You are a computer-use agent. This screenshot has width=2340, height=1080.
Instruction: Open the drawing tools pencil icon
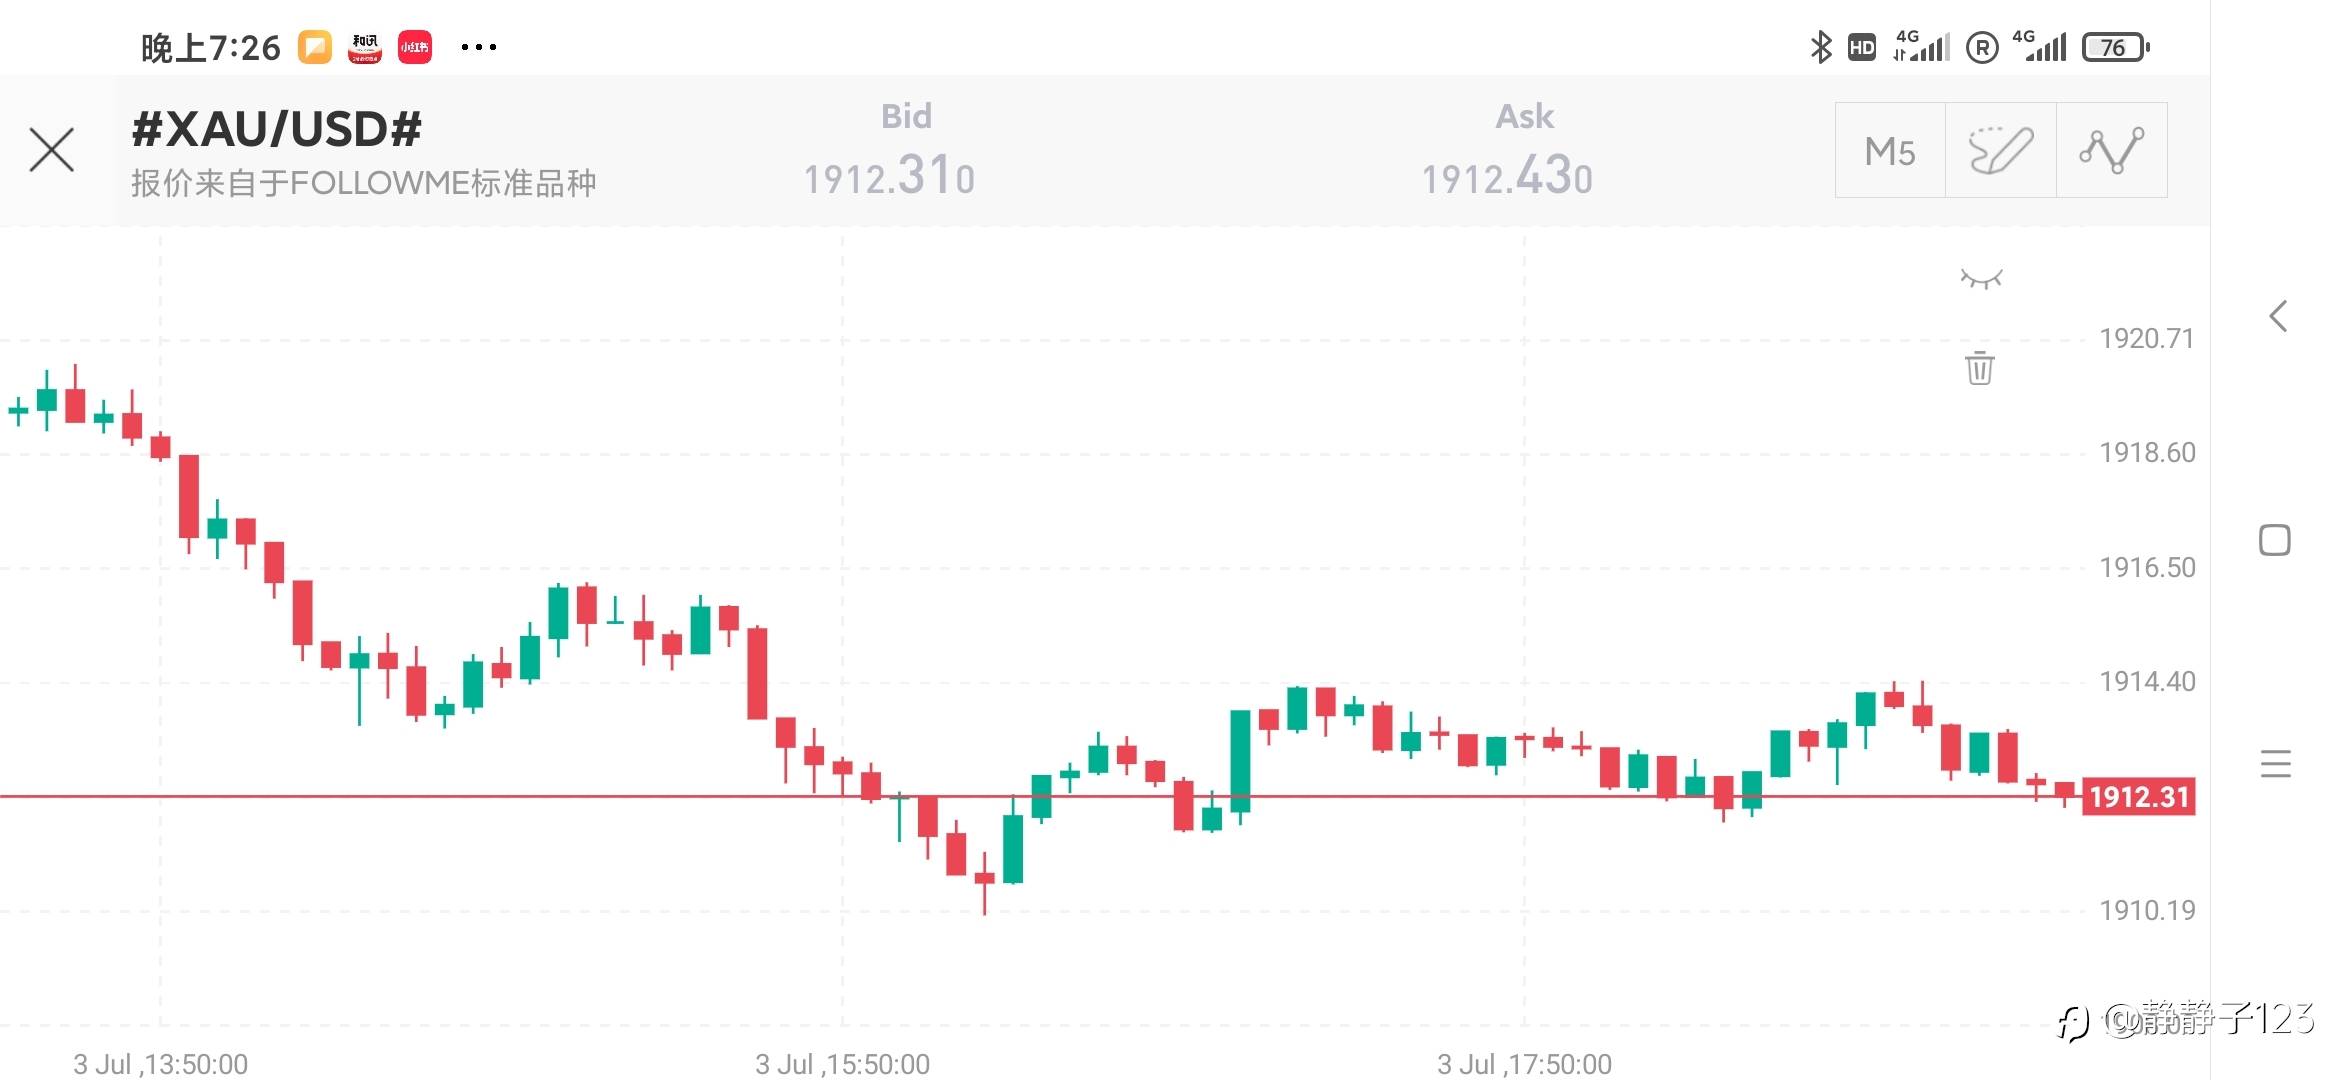point(2000,150)
